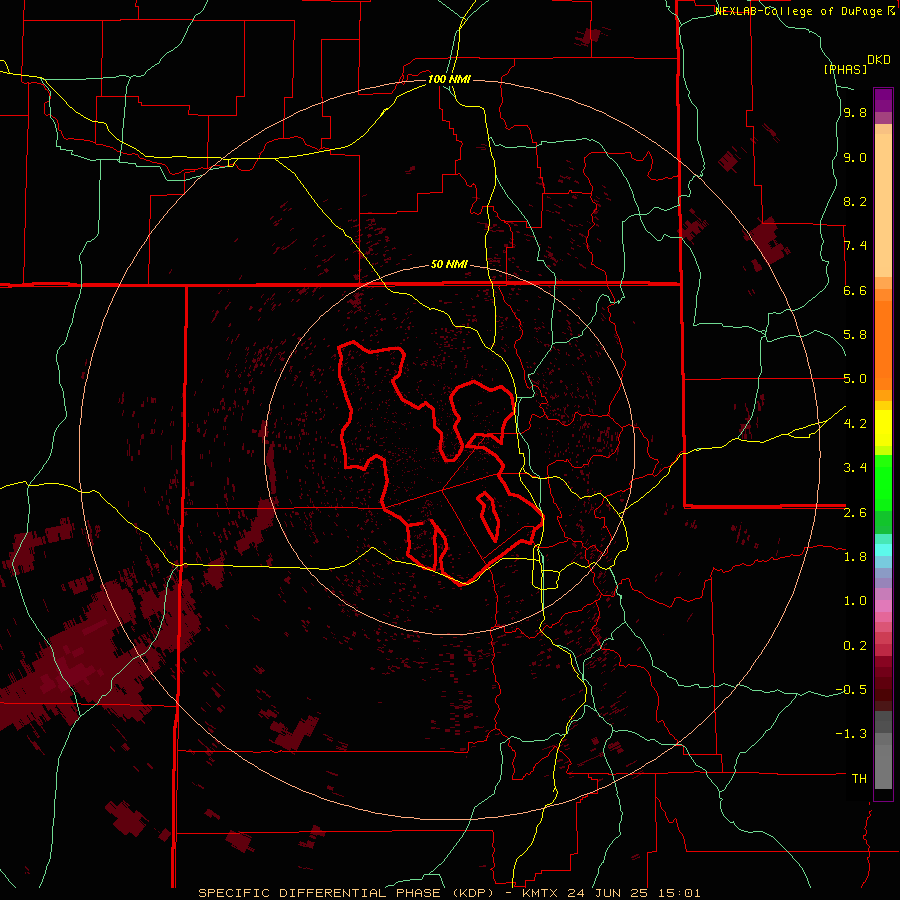Click the '50 NMI' range ring label
Screen dimensions: 900x900
click(449, 265)
